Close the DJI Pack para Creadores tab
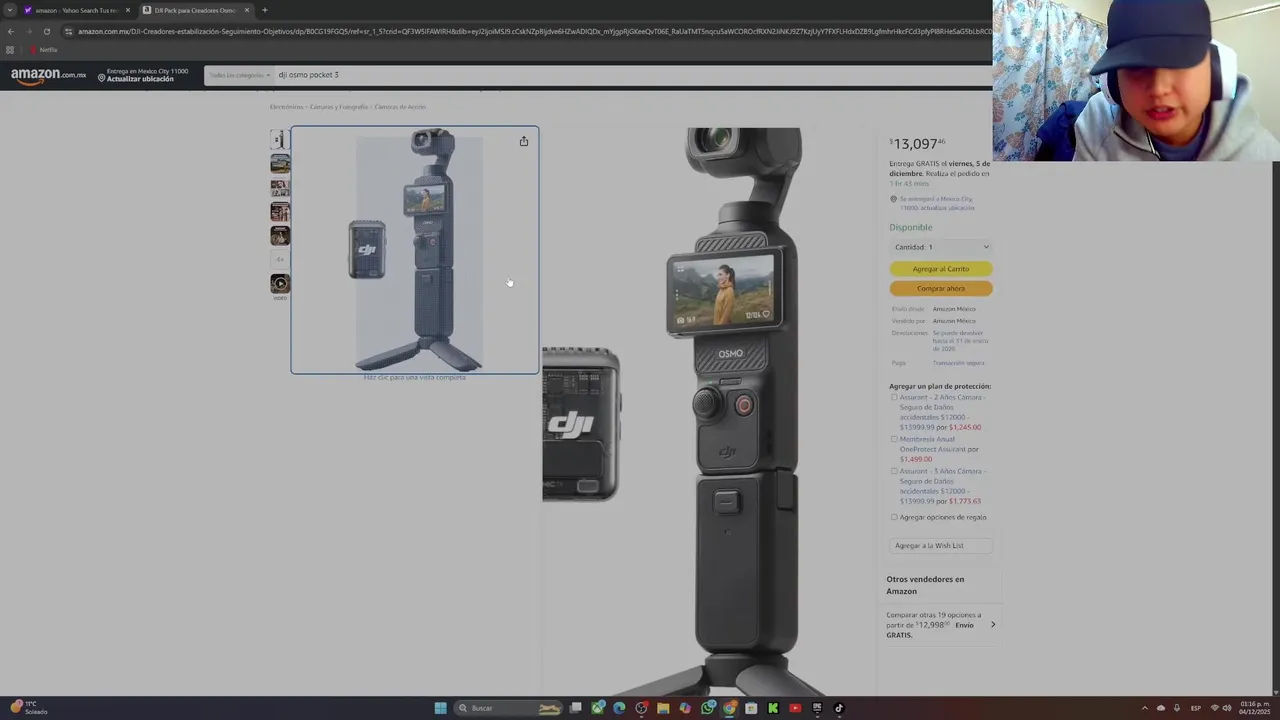Screen dimensions: 1280x720 tap(248, 10)
